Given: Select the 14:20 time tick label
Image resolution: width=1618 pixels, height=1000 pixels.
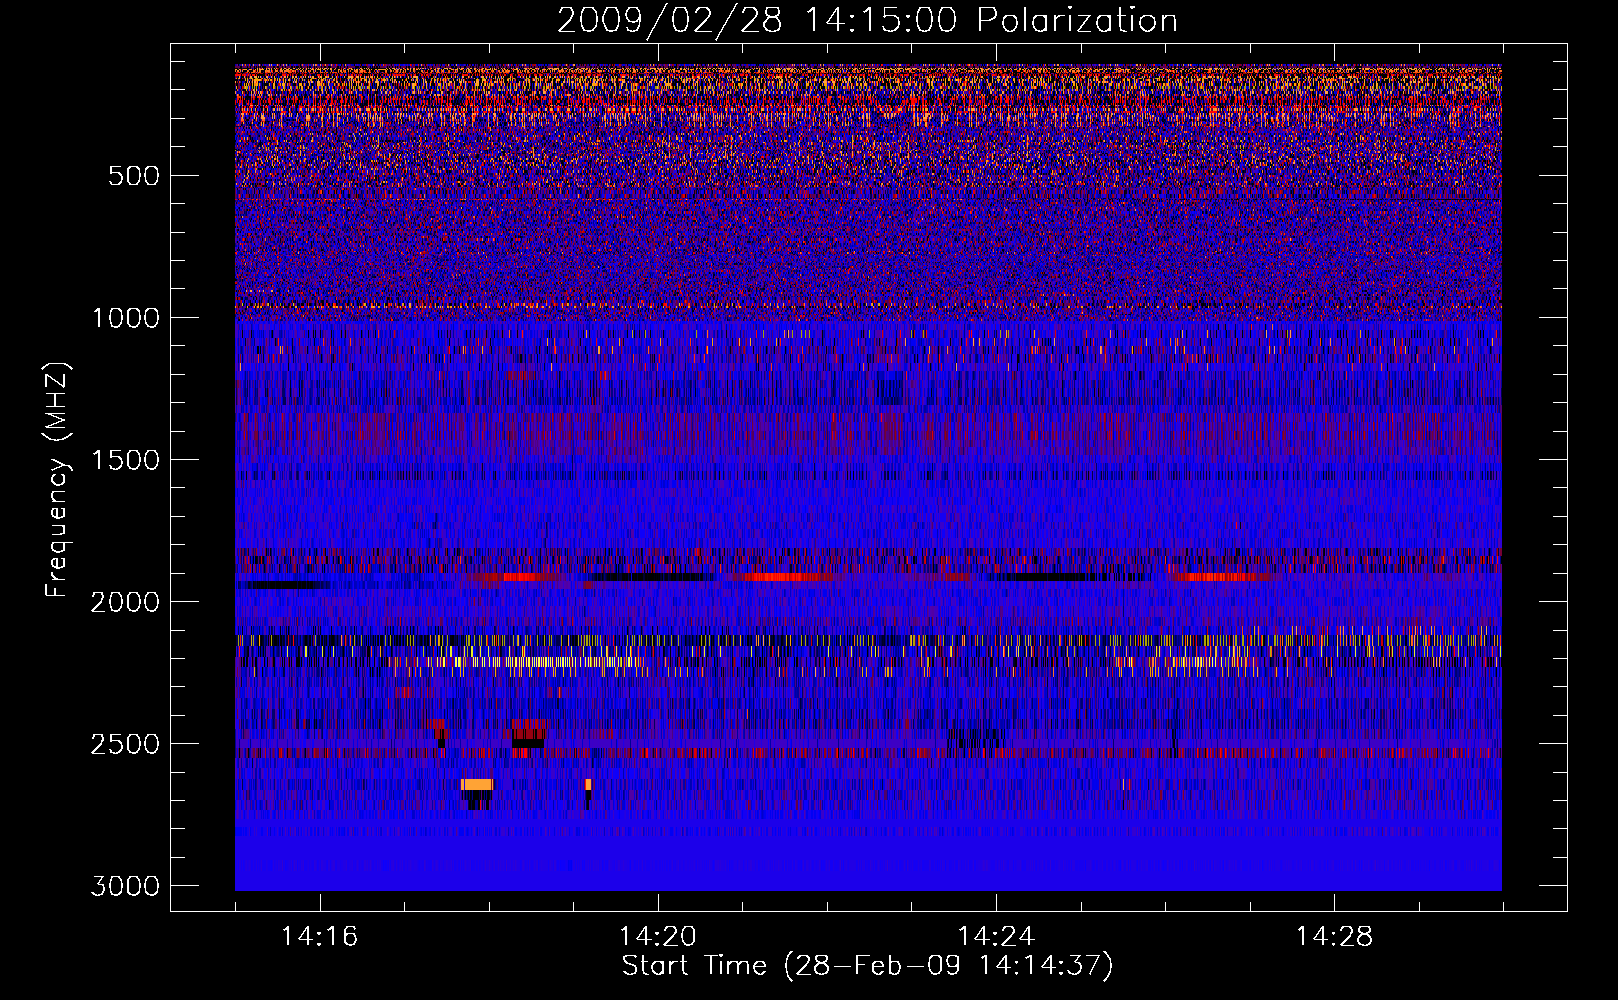Looking at the screenshot, I should click(x=658, y=937).
